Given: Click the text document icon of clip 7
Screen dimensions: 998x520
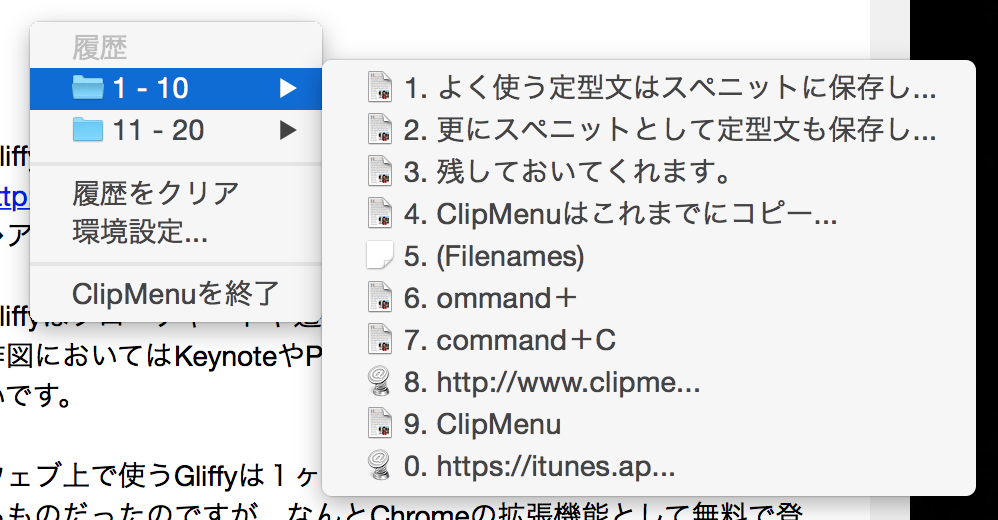Looking at the screenshot, I should tap(380, 339).
